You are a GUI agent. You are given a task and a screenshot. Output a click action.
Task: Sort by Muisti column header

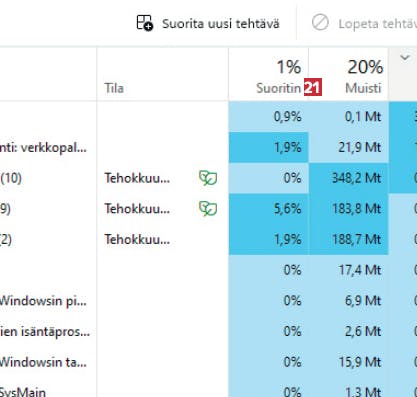349,75
